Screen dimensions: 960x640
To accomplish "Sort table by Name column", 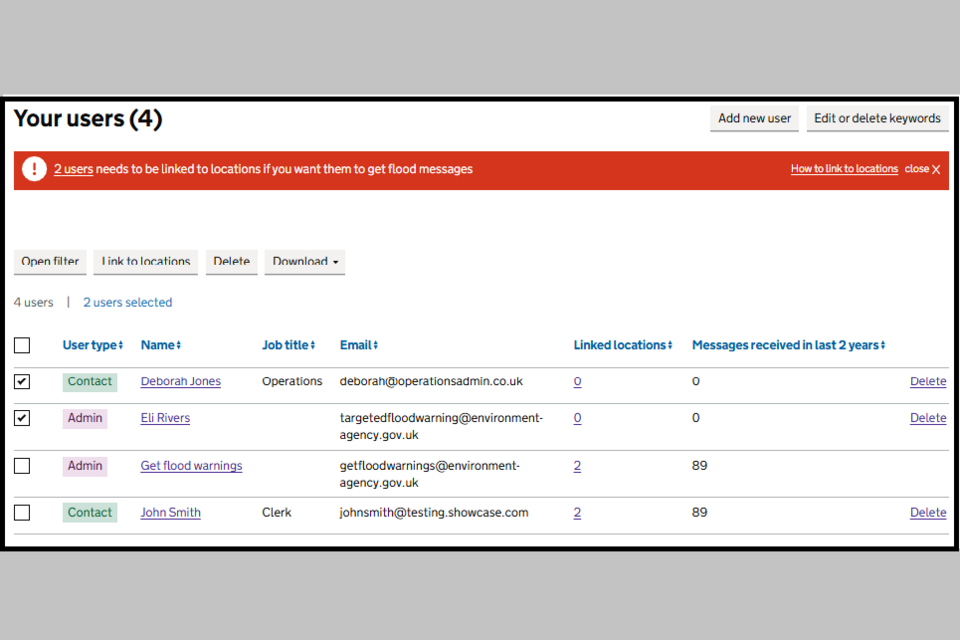I will (x=160, y=345).
